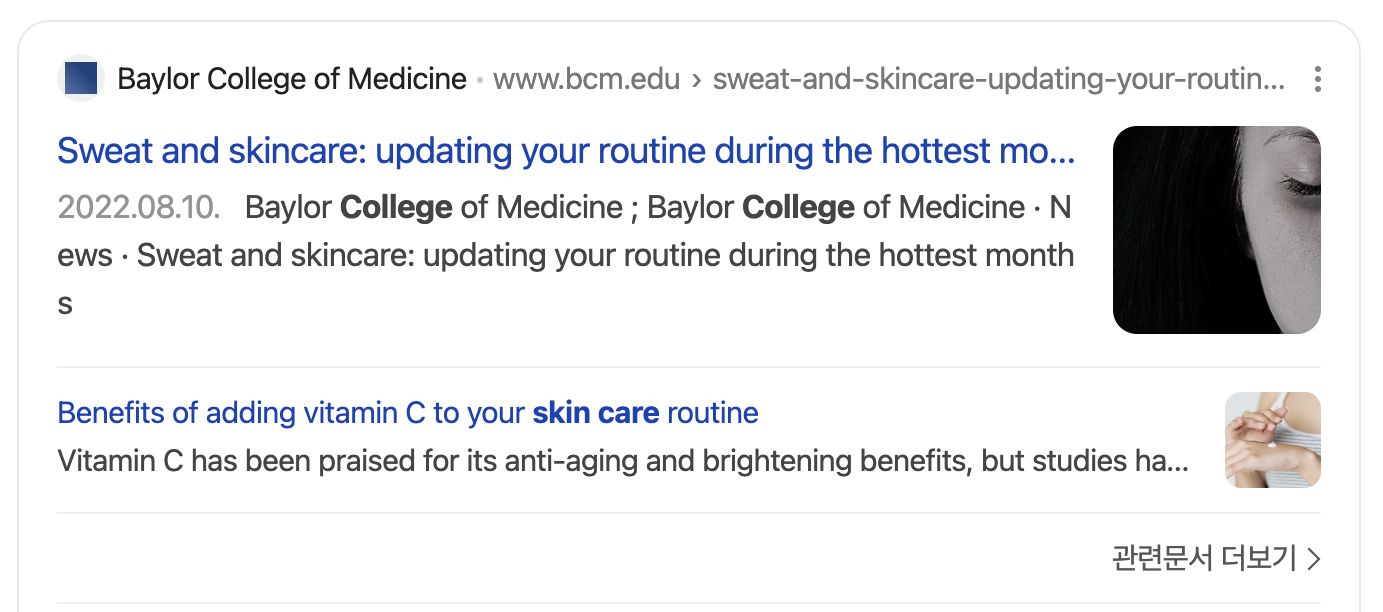Click the hottest months article thumbnail image
Viewport: 1383px width, 612px height.
(x=1217, y=230)
